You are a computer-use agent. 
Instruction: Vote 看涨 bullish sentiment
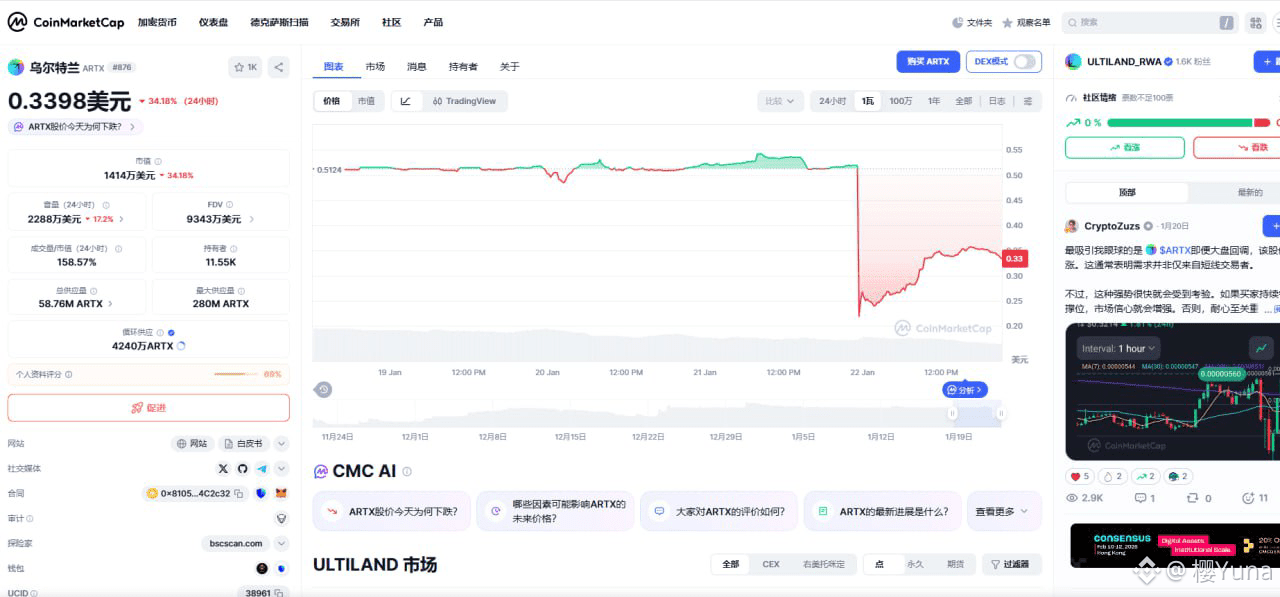point(1124,147)
